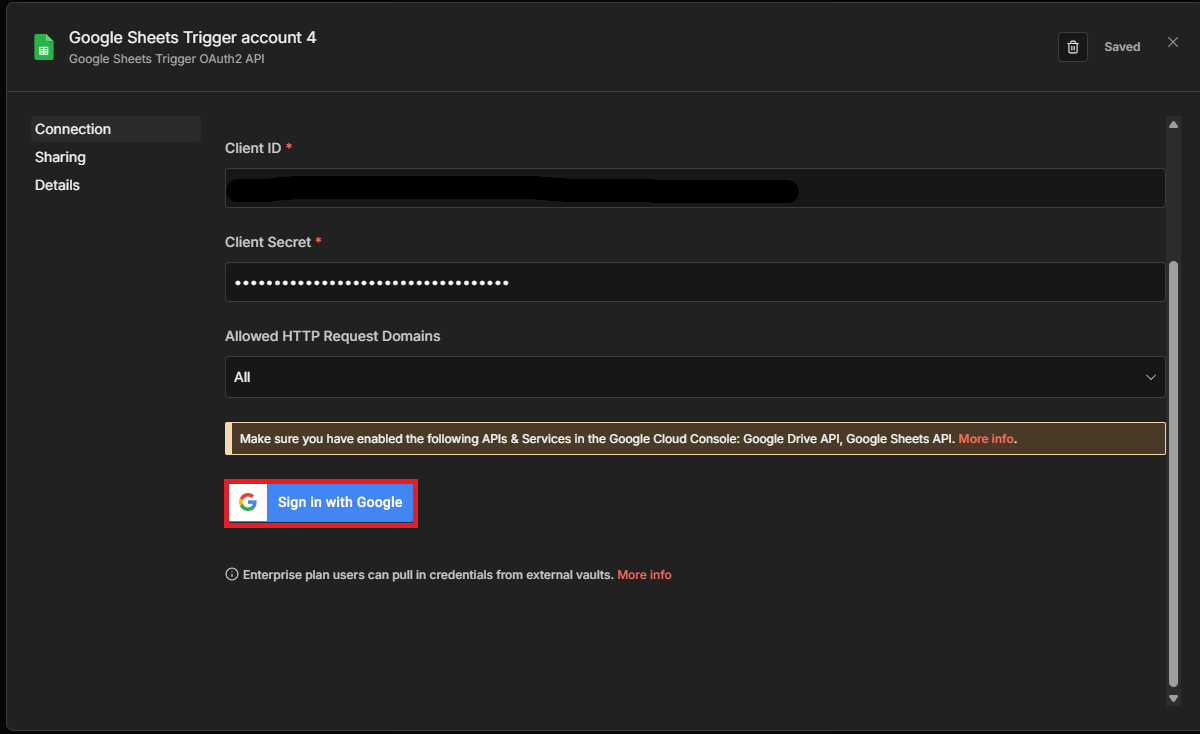Viewport: 1200px width, 734px height.
Task: Select the Details tab
Action: (x=58, y=185)
